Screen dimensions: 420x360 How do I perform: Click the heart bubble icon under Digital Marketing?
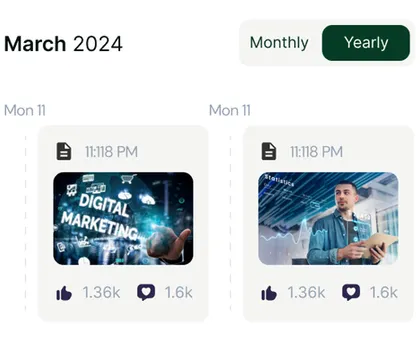146,292
